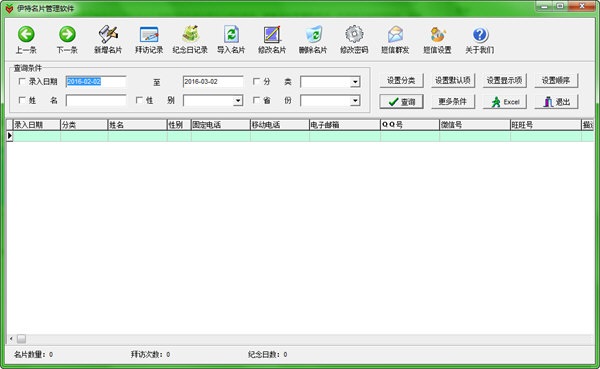Click the Set Defaults (设置默认项) button
The height and width of the screenshot is (369, 600).
(453, 80)
